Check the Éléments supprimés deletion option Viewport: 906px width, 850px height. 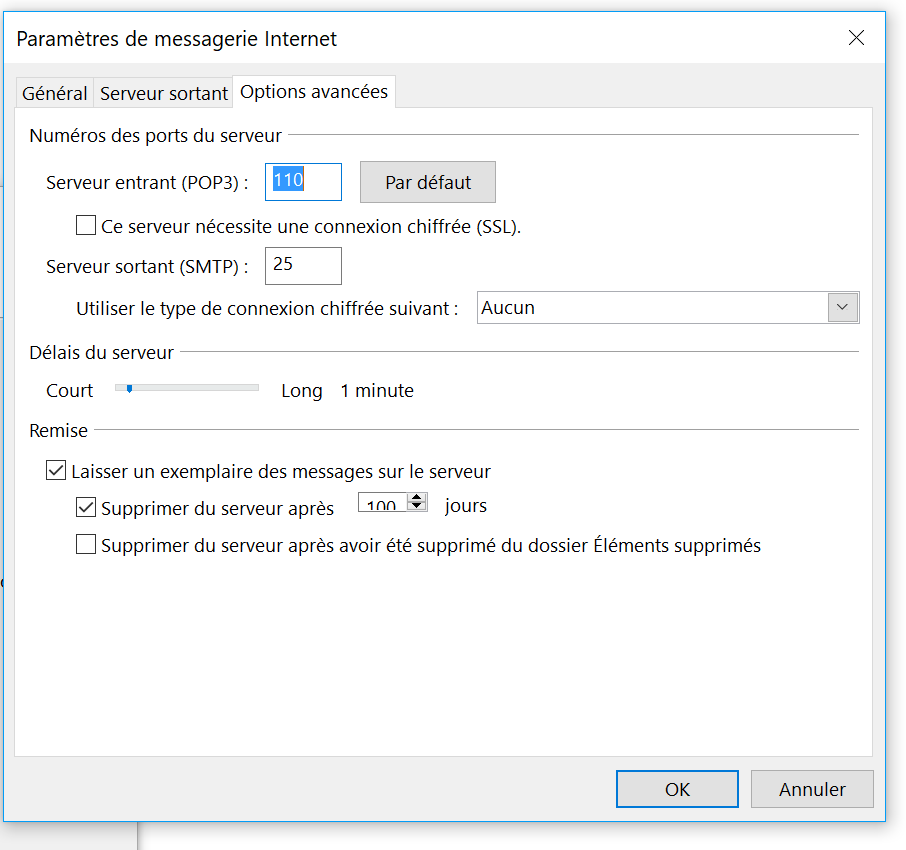pyautogui.click(x=86, y=545)
